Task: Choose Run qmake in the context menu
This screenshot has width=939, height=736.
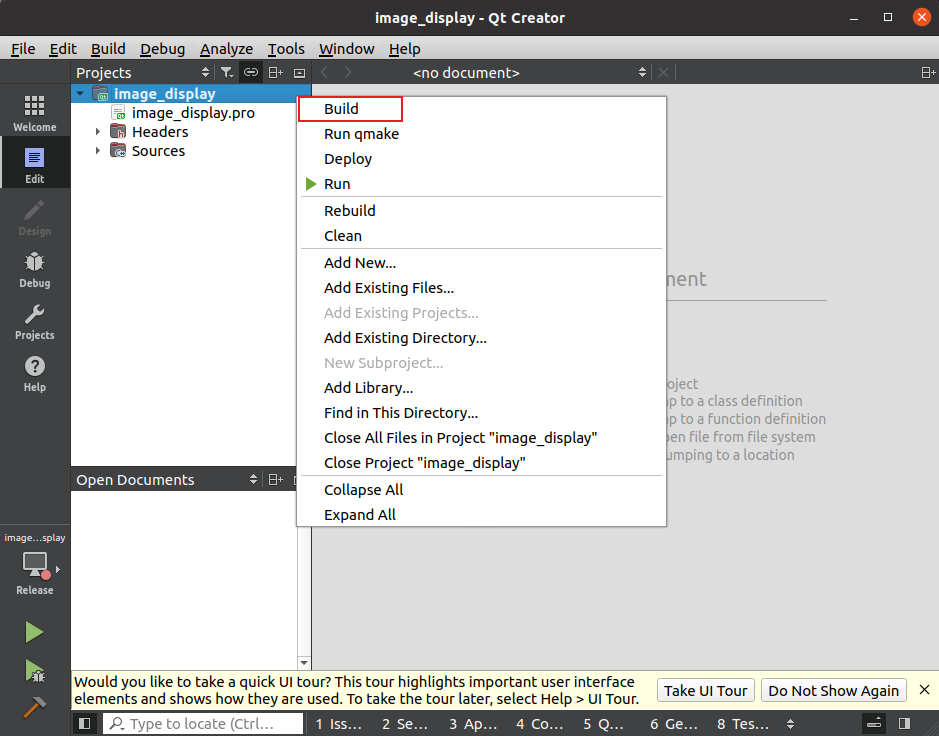Action: [481, 134]
